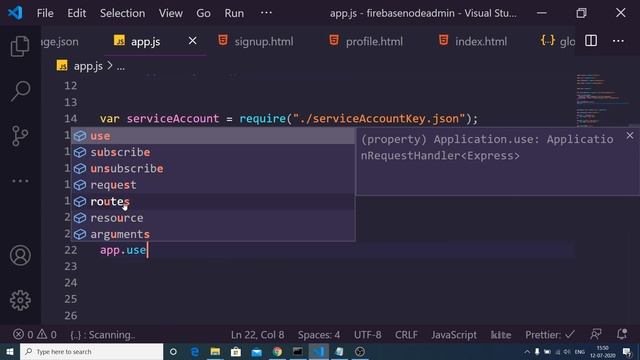Change line endings via CRLF indicator
The width and height of the screenshot is (640, 360).
pos(406,335)
